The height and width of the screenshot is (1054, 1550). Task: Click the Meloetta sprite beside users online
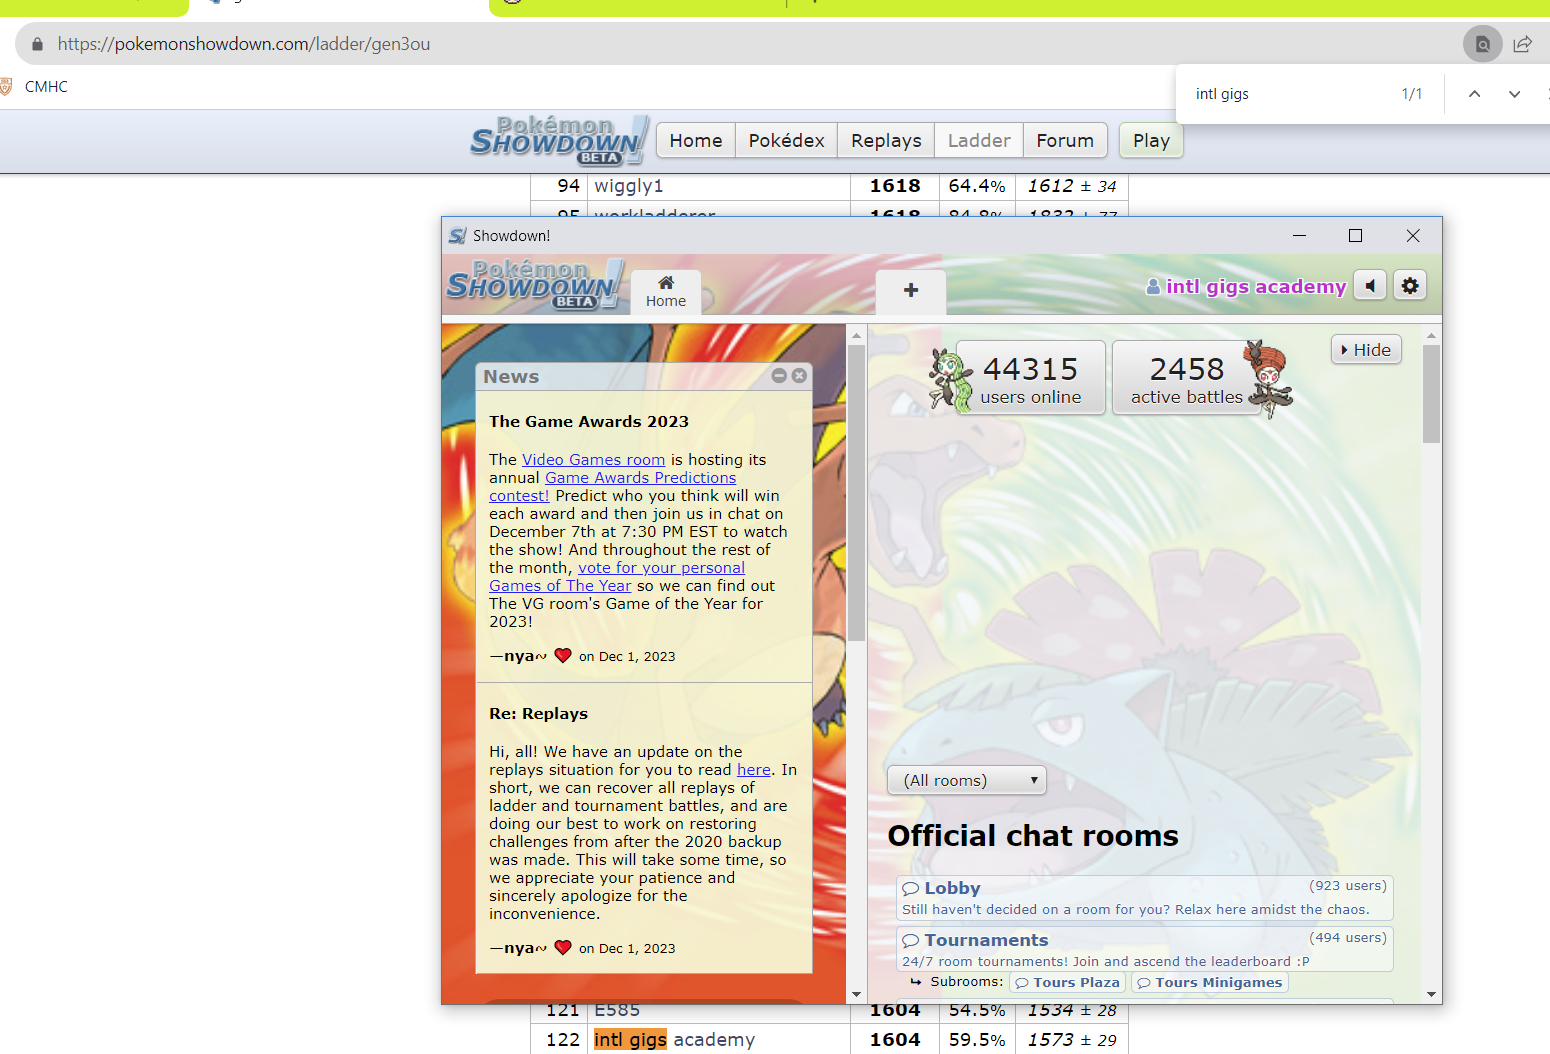coord(950,380)
